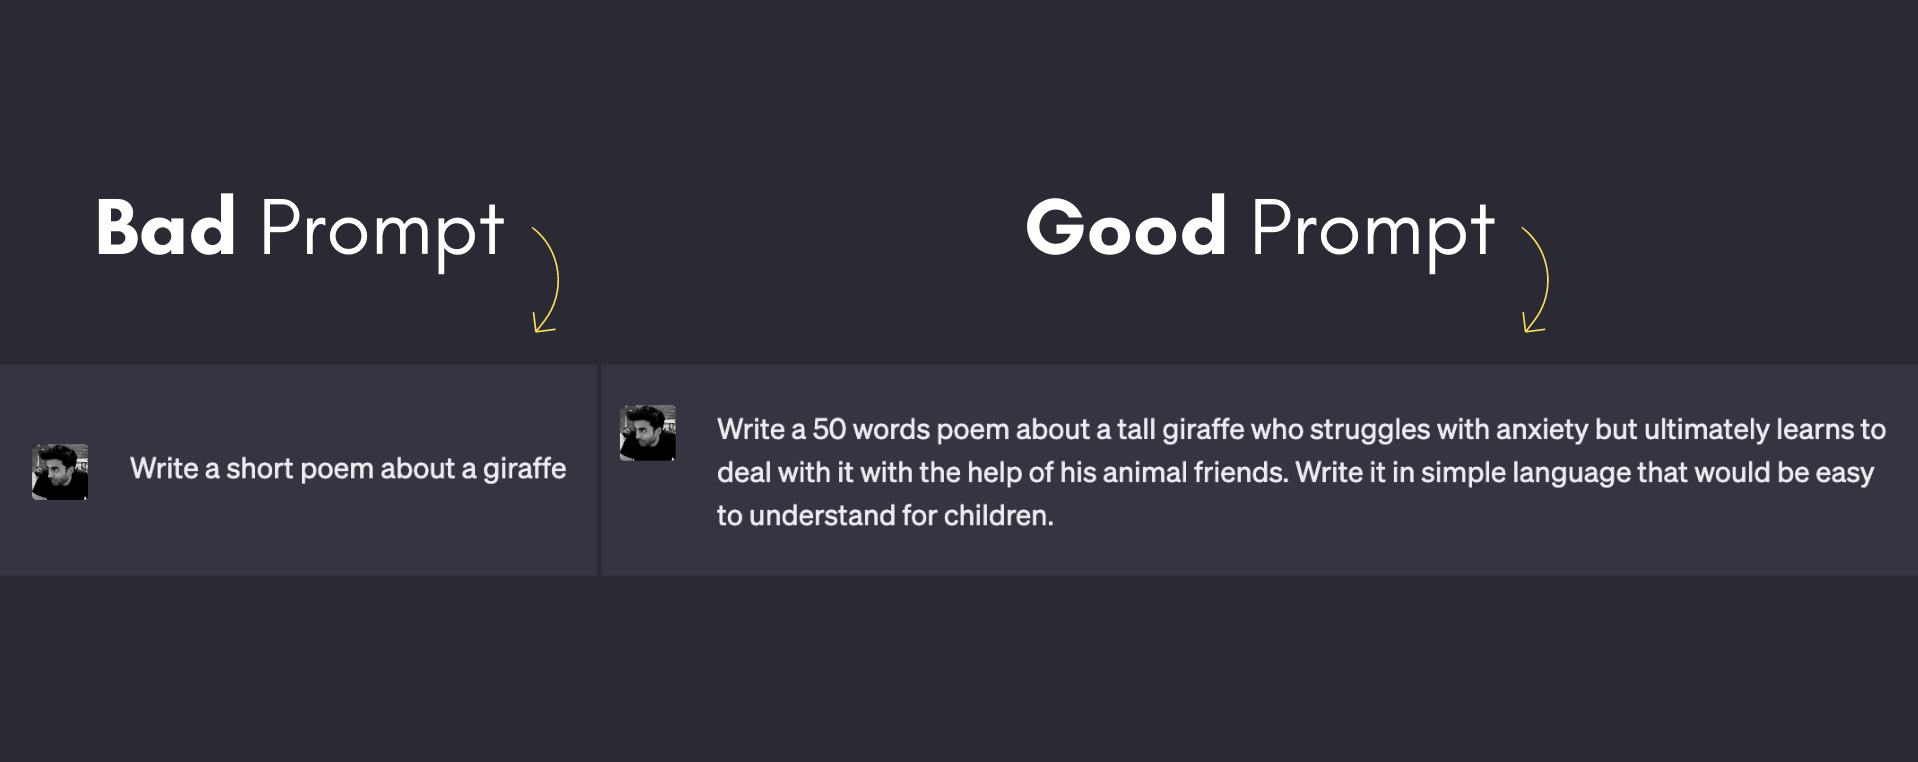Click the yellow arrow beside Bad Prompt
Screen dimensions: 1918x762
[x=546, y=280]
